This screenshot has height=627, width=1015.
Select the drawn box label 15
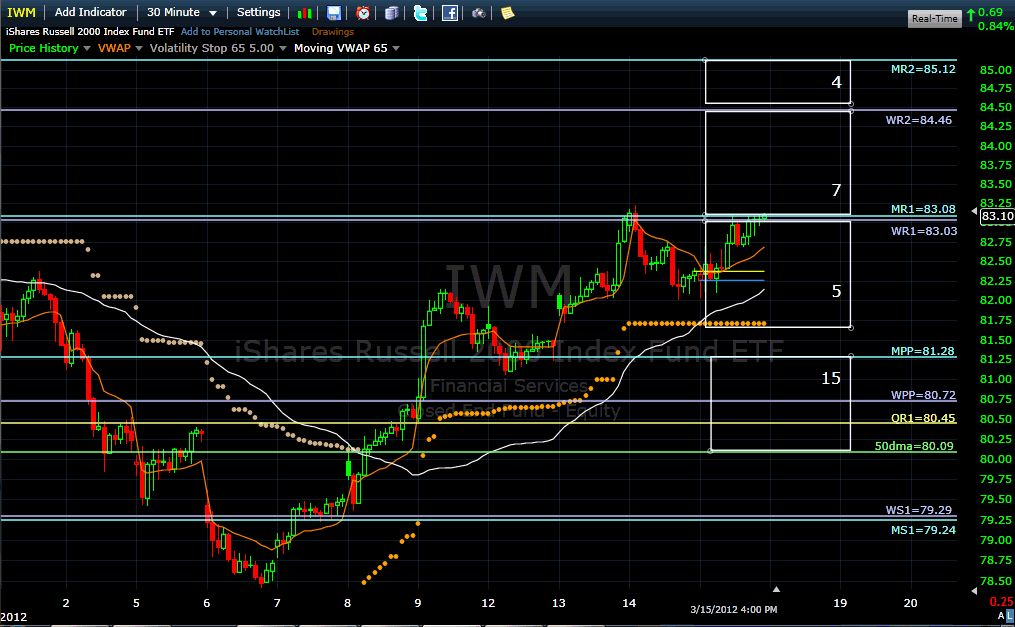831,378
